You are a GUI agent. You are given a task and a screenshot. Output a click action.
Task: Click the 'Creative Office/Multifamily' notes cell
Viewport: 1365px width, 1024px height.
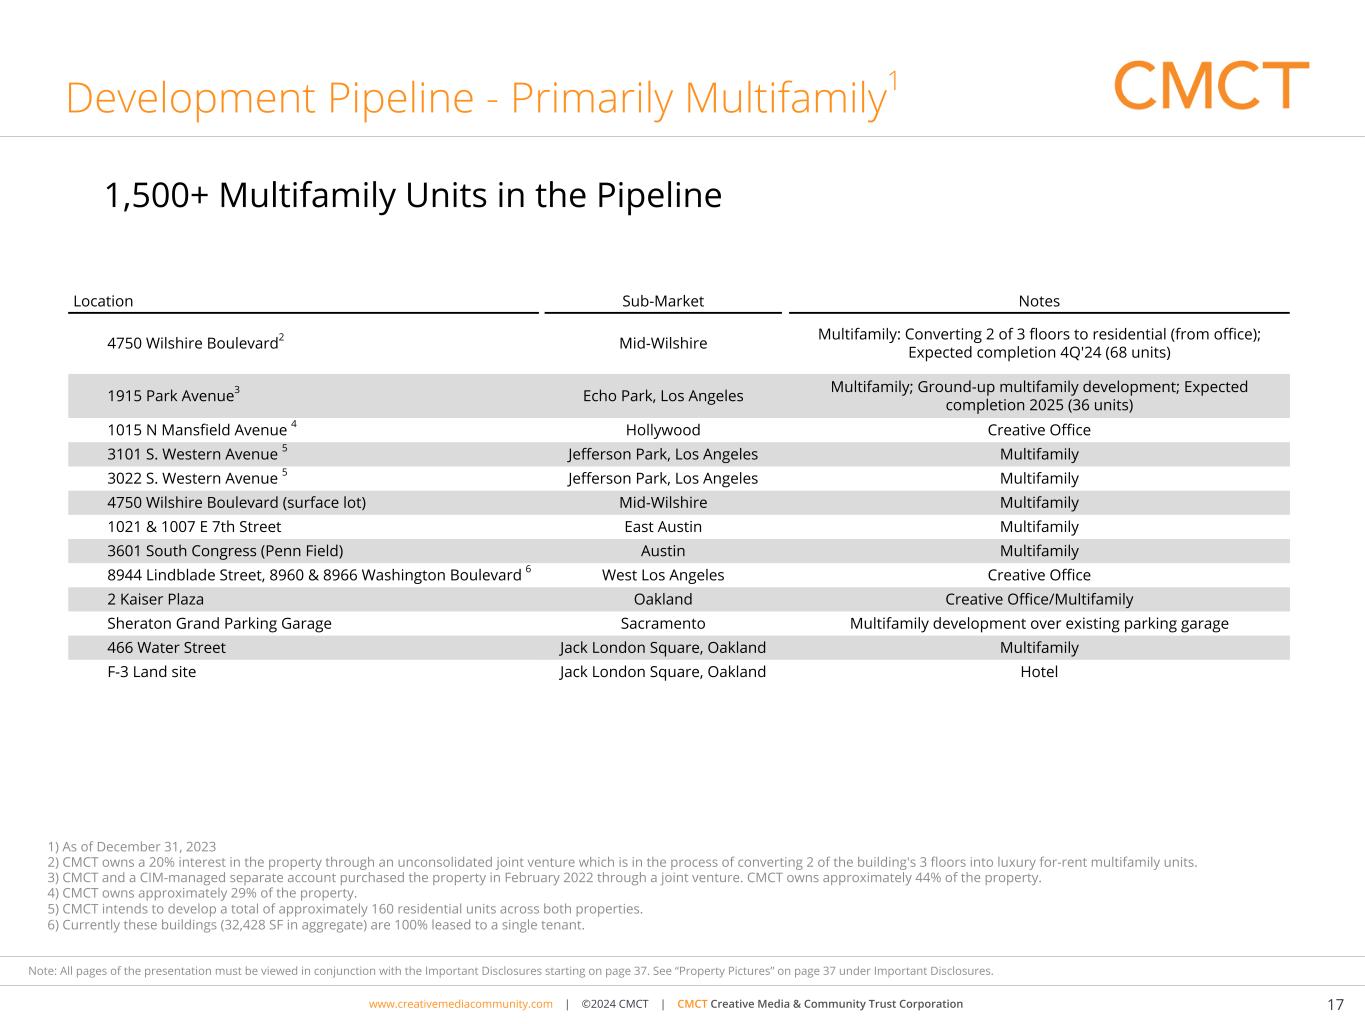click(x=1039, y=599)
